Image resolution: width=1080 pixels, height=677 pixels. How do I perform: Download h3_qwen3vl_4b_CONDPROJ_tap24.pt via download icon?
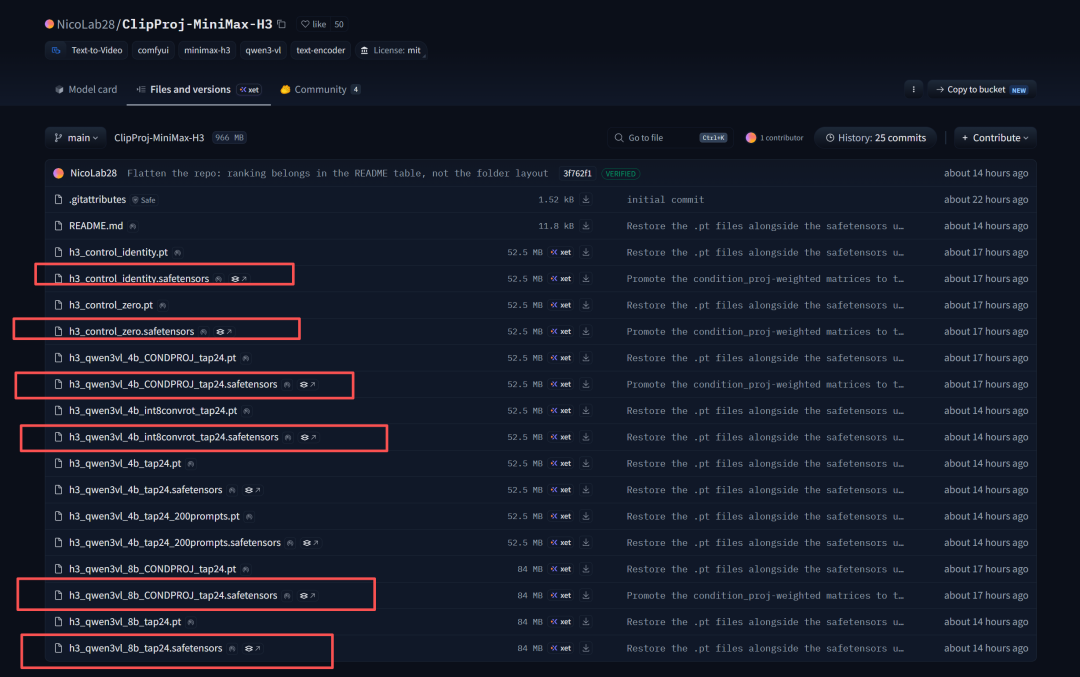(x=586, y=358)
